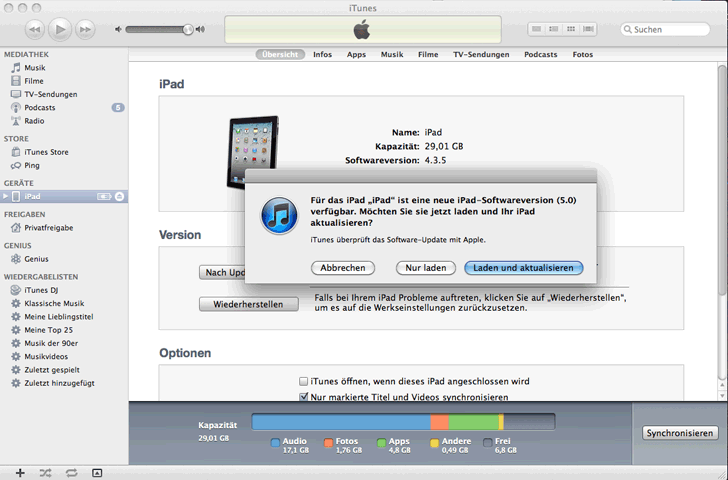Open Klassische Musik playlist

54,303
